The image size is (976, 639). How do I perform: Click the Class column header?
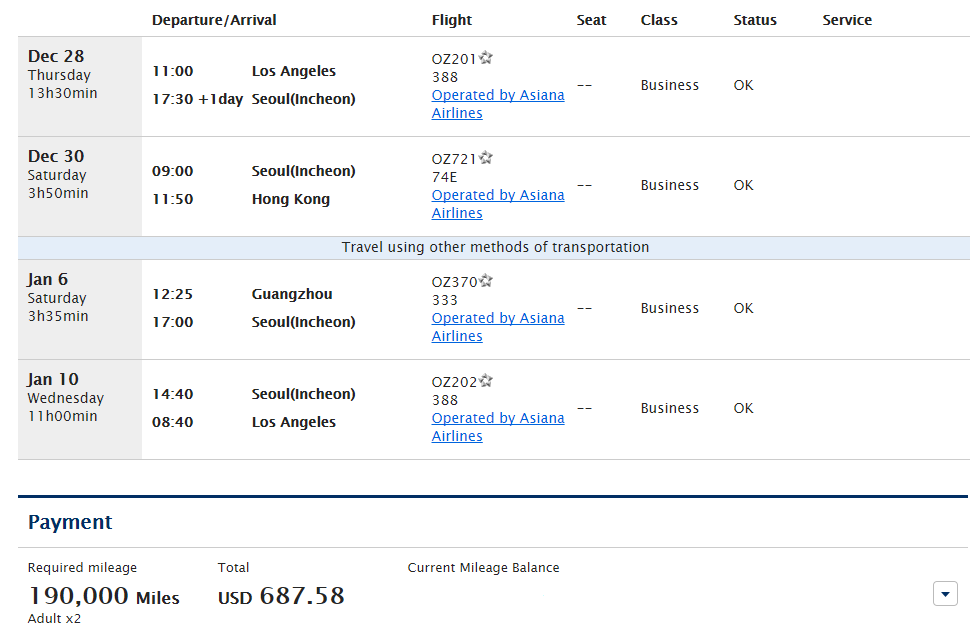(x=659, y=20)
